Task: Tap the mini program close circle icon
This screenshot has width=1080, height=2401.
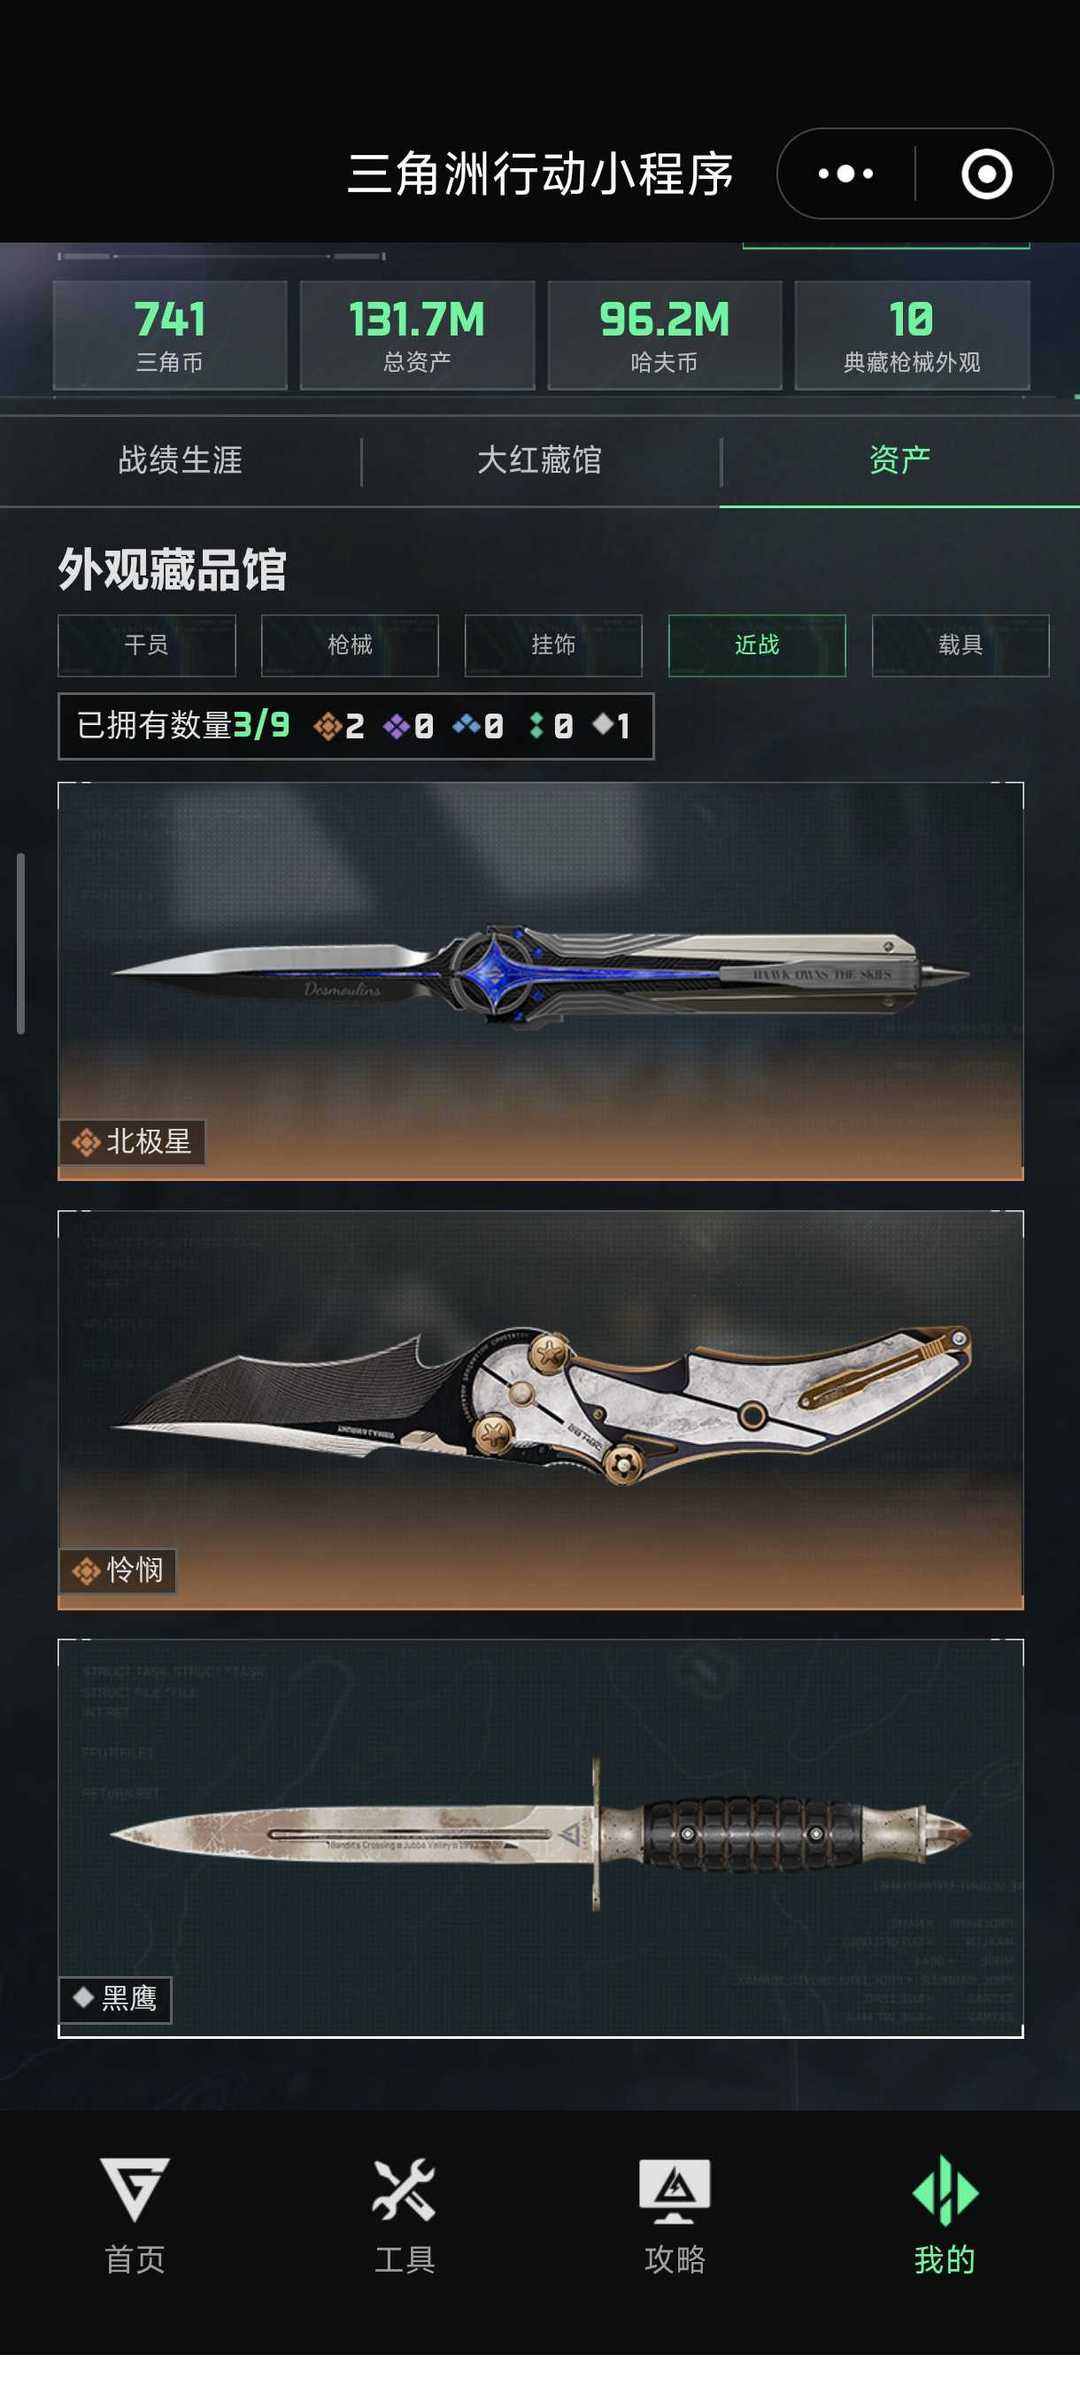Action: tap(986, 174)
